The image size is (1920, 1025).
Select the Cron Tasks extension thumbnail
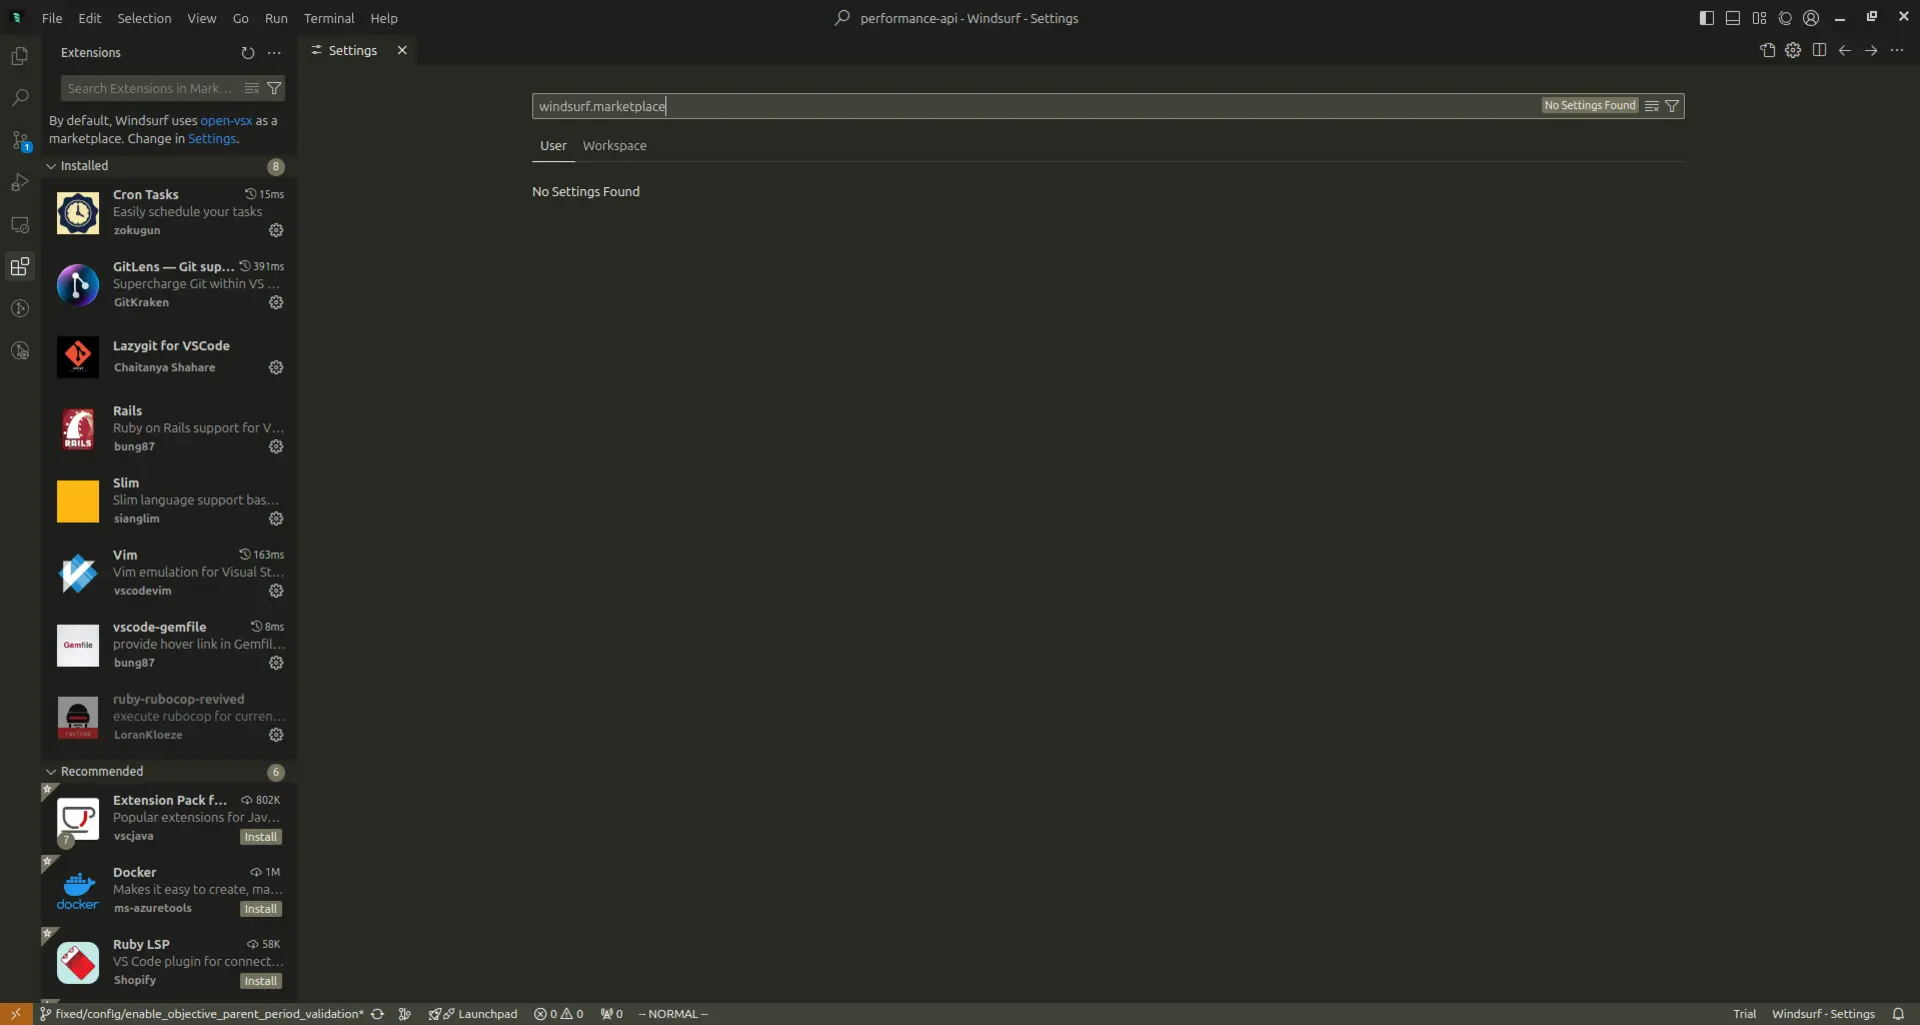pos(78,213)
